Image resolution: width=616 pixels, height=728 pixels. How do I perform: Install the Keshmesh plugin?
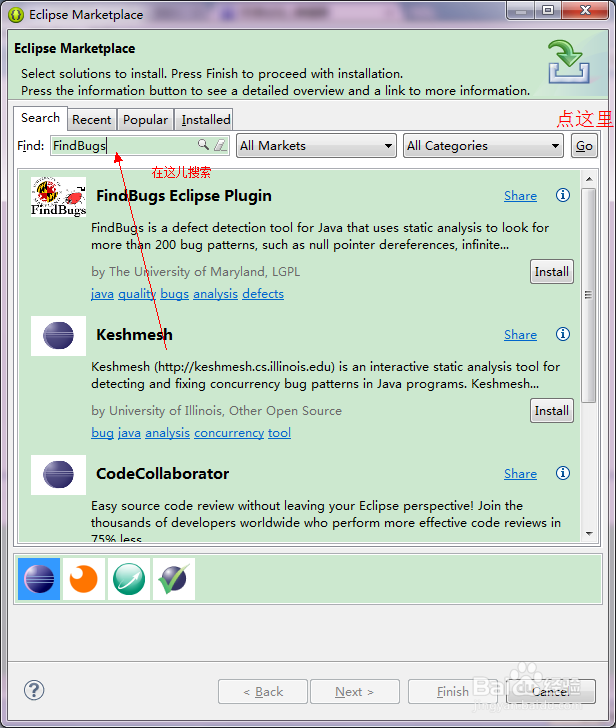point(551,410)
